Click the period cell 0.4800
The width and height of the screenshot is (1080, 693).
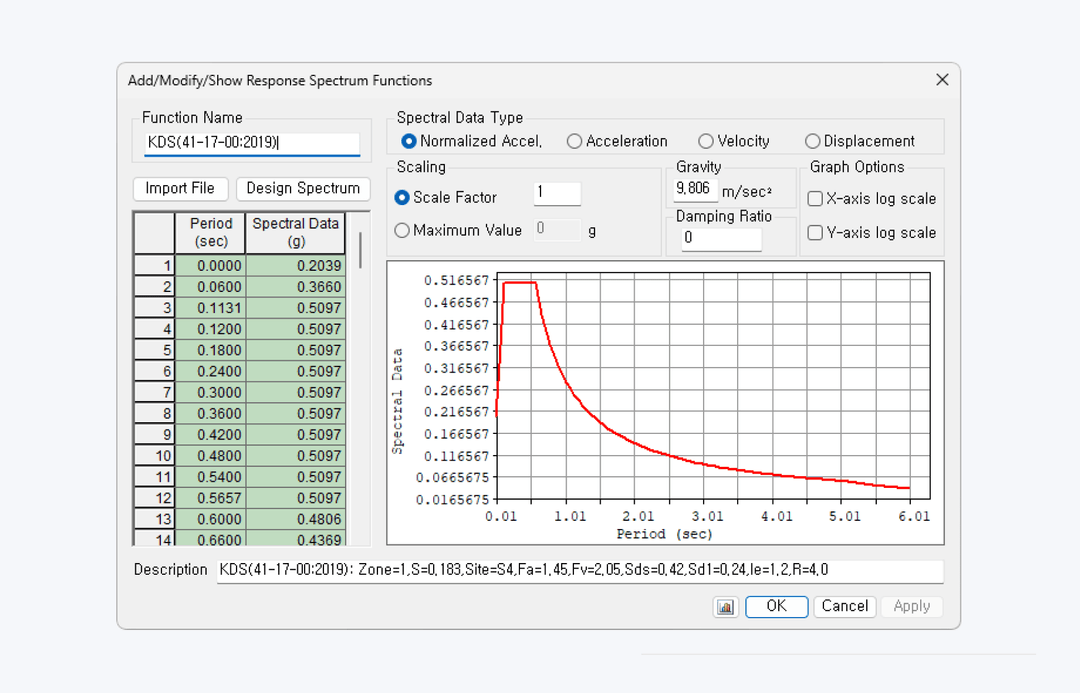coord(211,456)
